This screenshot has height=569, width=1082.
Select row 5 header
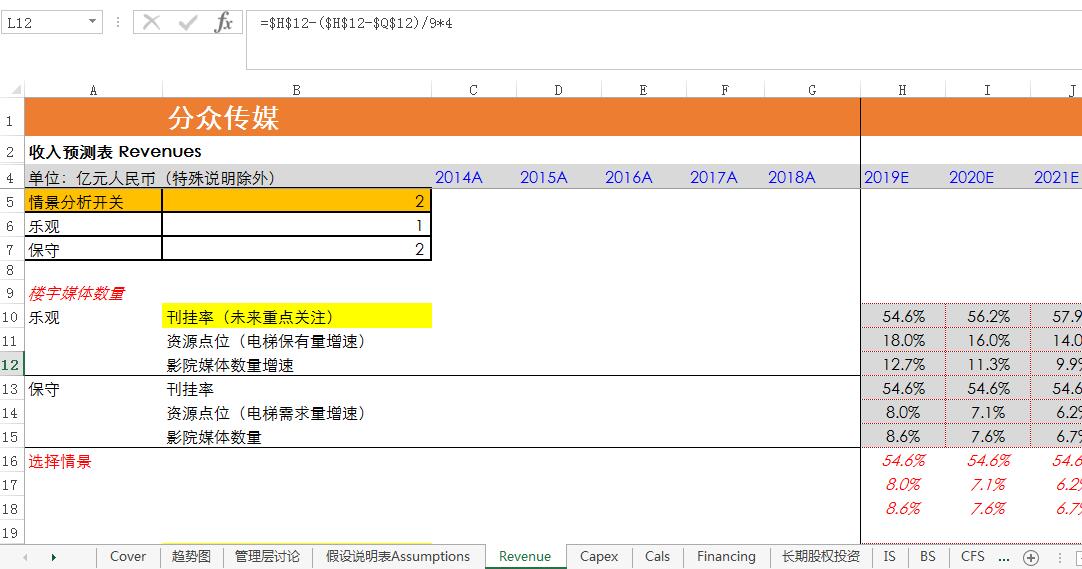point(10,202)
